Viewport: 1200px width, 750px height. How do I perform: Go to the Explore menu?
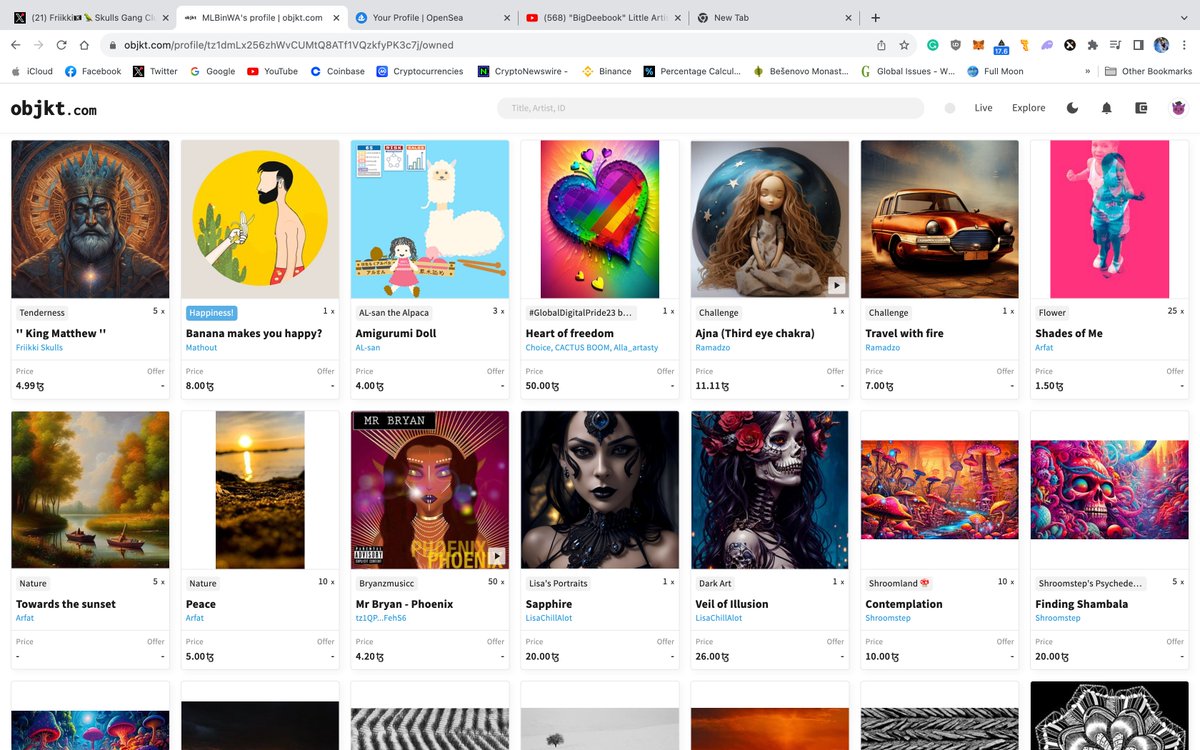(x=1028, y=108)
